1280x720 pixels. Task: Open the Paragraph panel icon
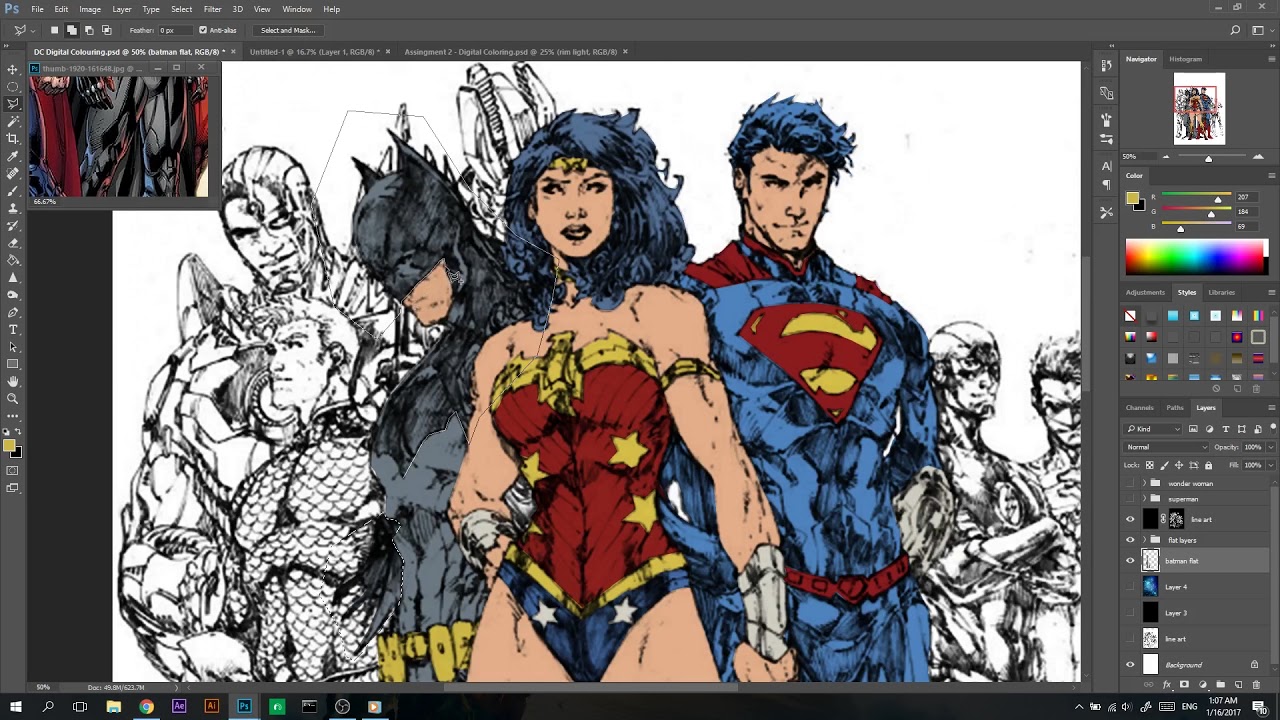(1106, 184)
